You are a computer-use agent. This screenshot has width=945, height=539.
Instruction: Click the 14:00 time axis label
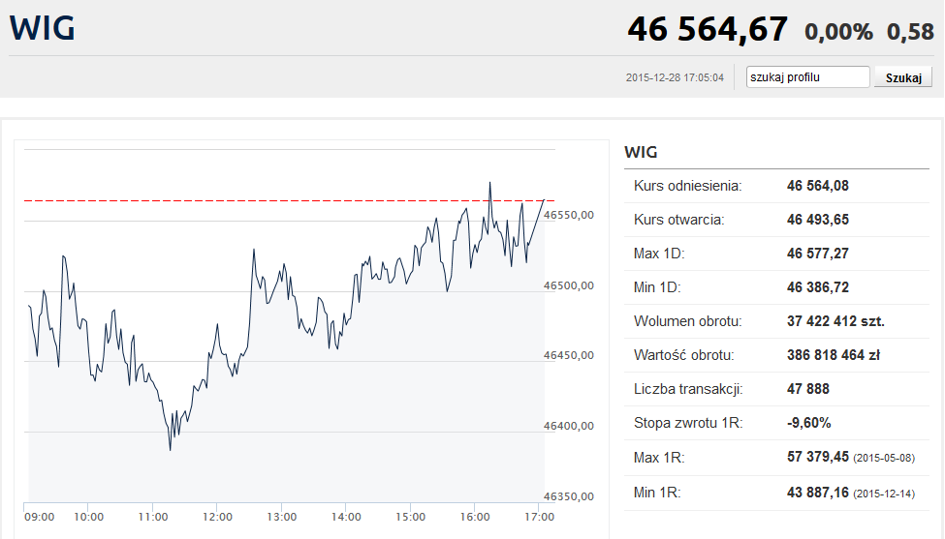pos(346,517)
